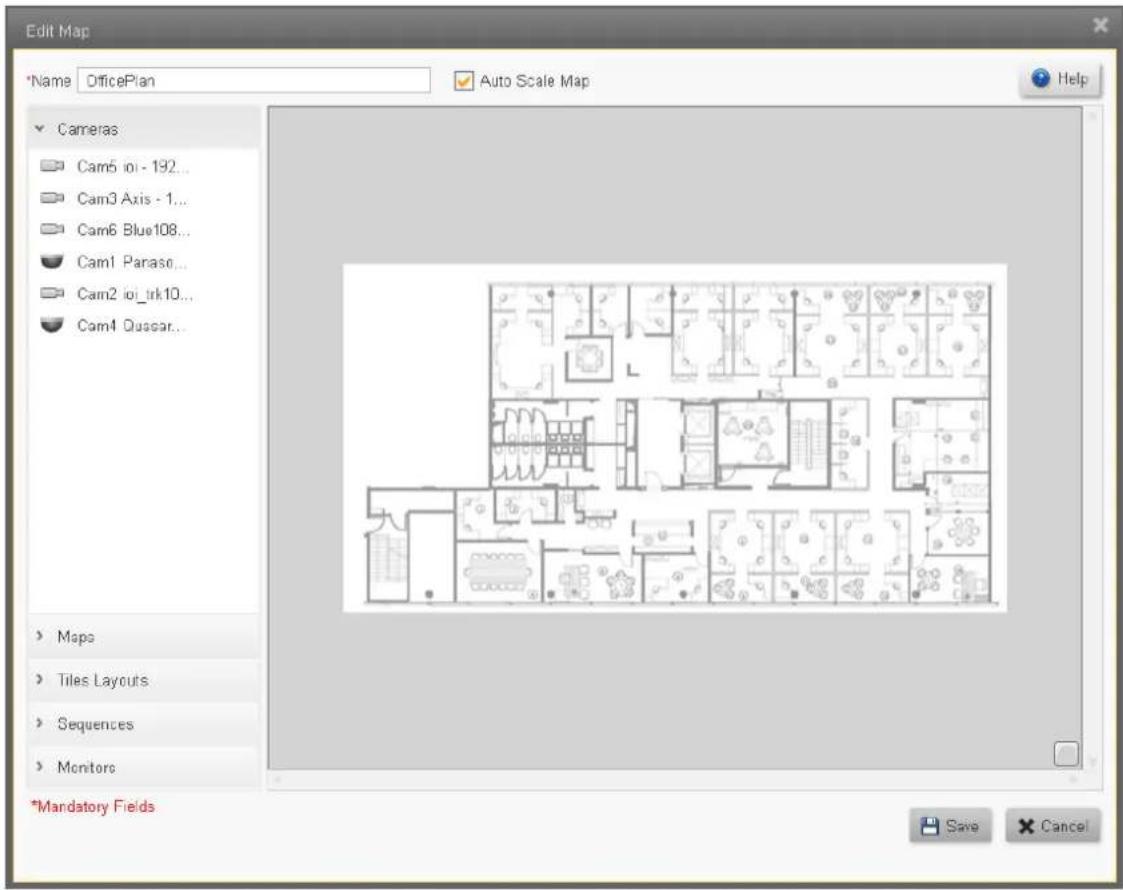
Task: Click the horizontal scrollbar below map canvas
Action: (x=675, y=779)
